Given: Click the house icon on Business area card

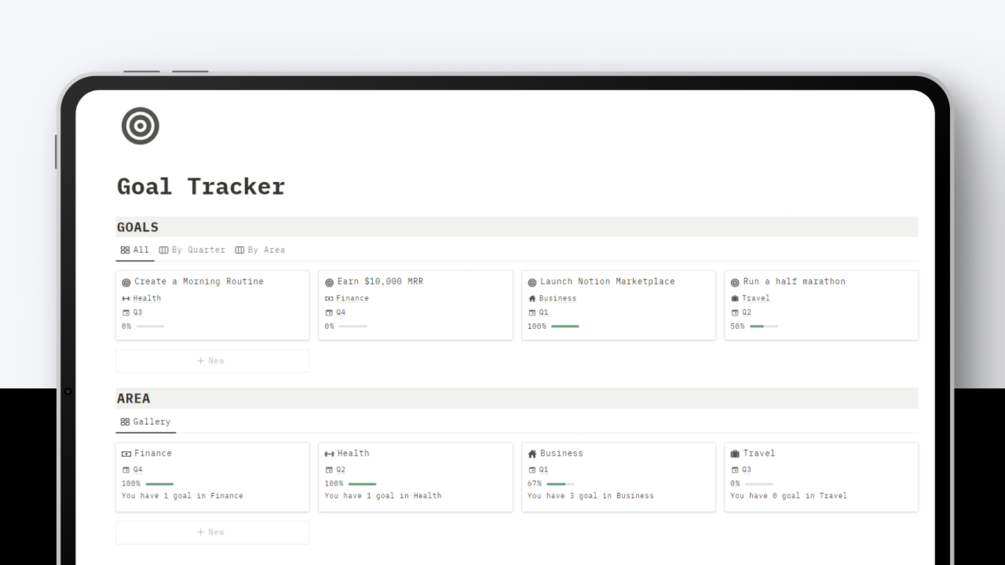Looking at the screenshot, I should [532, 454].
